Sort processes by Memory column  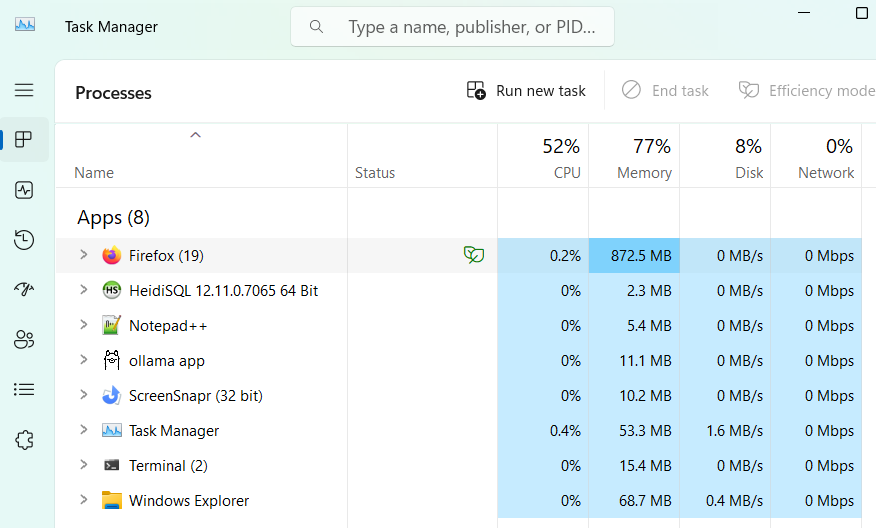(634, 159)
